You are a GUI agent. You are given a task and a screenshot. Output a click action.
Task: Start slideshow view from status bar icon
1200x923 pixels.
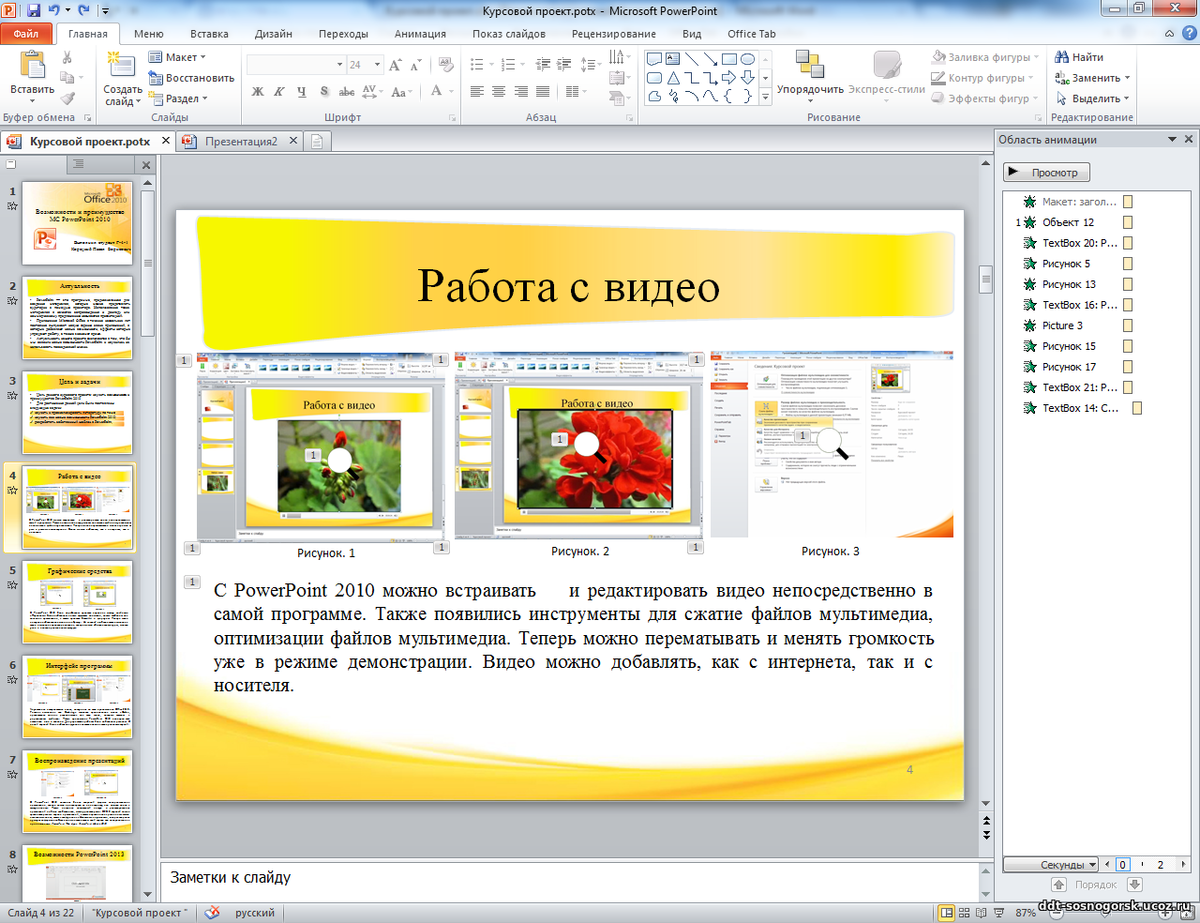(x=1000, y=912)
